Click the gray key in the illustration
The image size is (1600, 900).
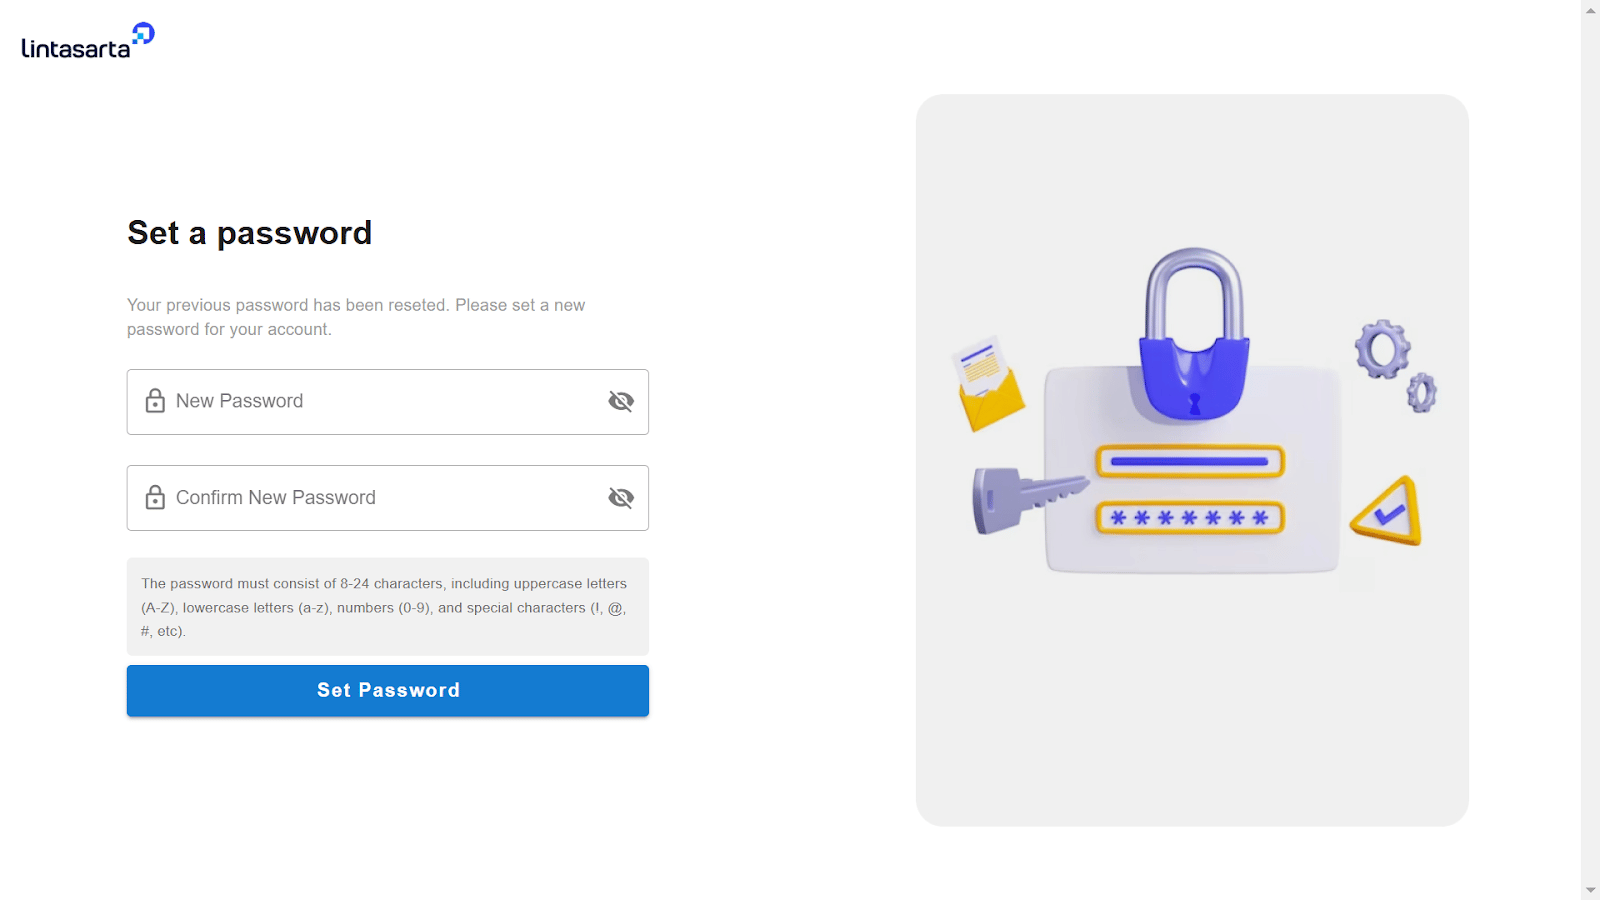coord(1029,498)
